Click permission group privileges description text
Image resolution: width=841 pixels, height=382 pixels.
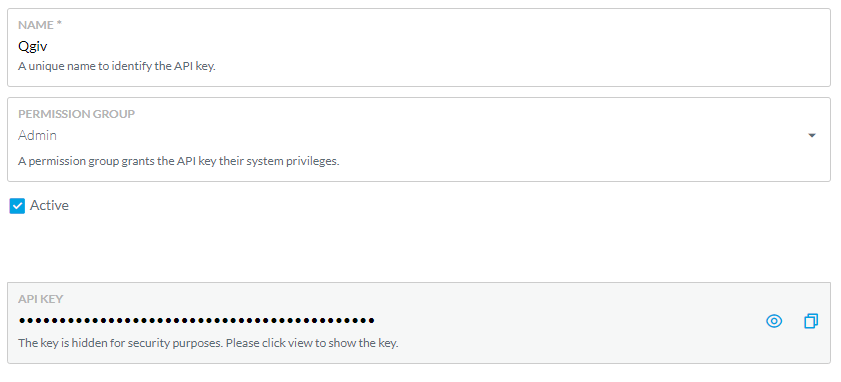click(179, 161)
